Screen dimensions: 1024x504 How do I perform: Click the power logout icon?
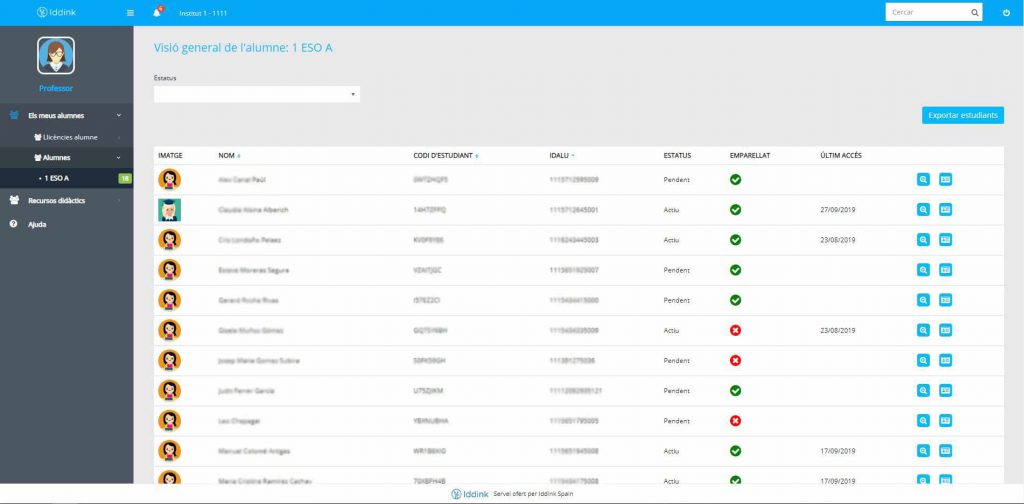pos(1006,13)
